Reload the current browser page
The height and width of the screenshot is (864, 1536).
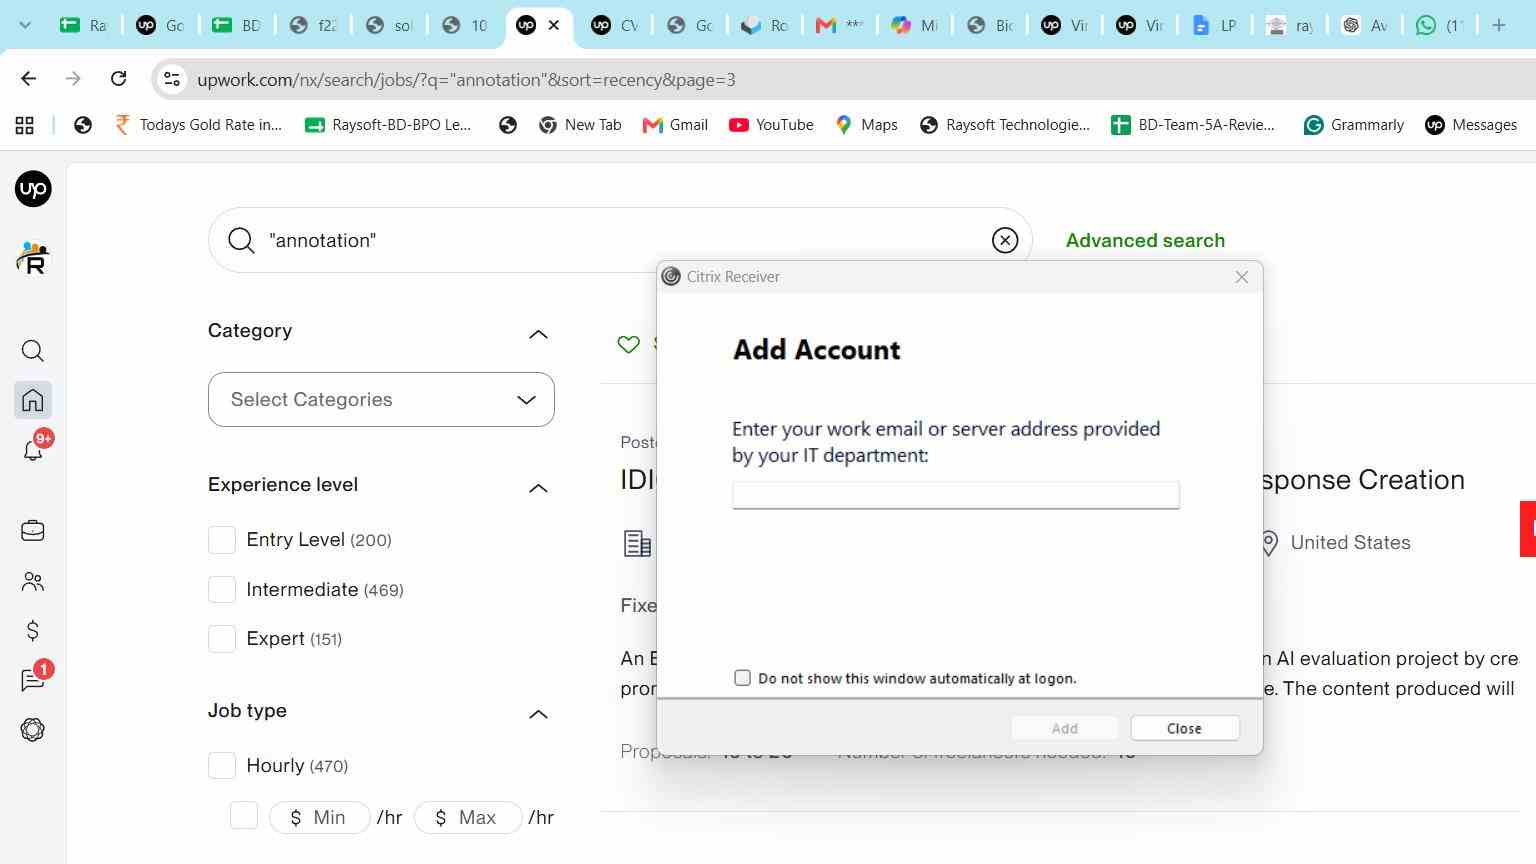(x=118, y=79)
